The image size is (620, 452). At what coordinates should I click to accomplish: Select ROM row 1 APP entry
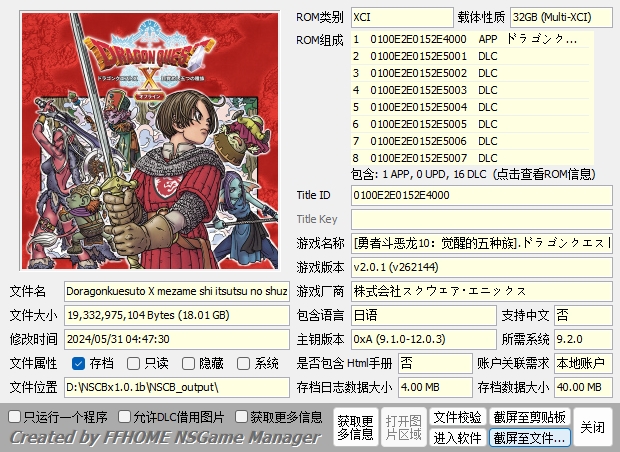(x=470, y=39)
